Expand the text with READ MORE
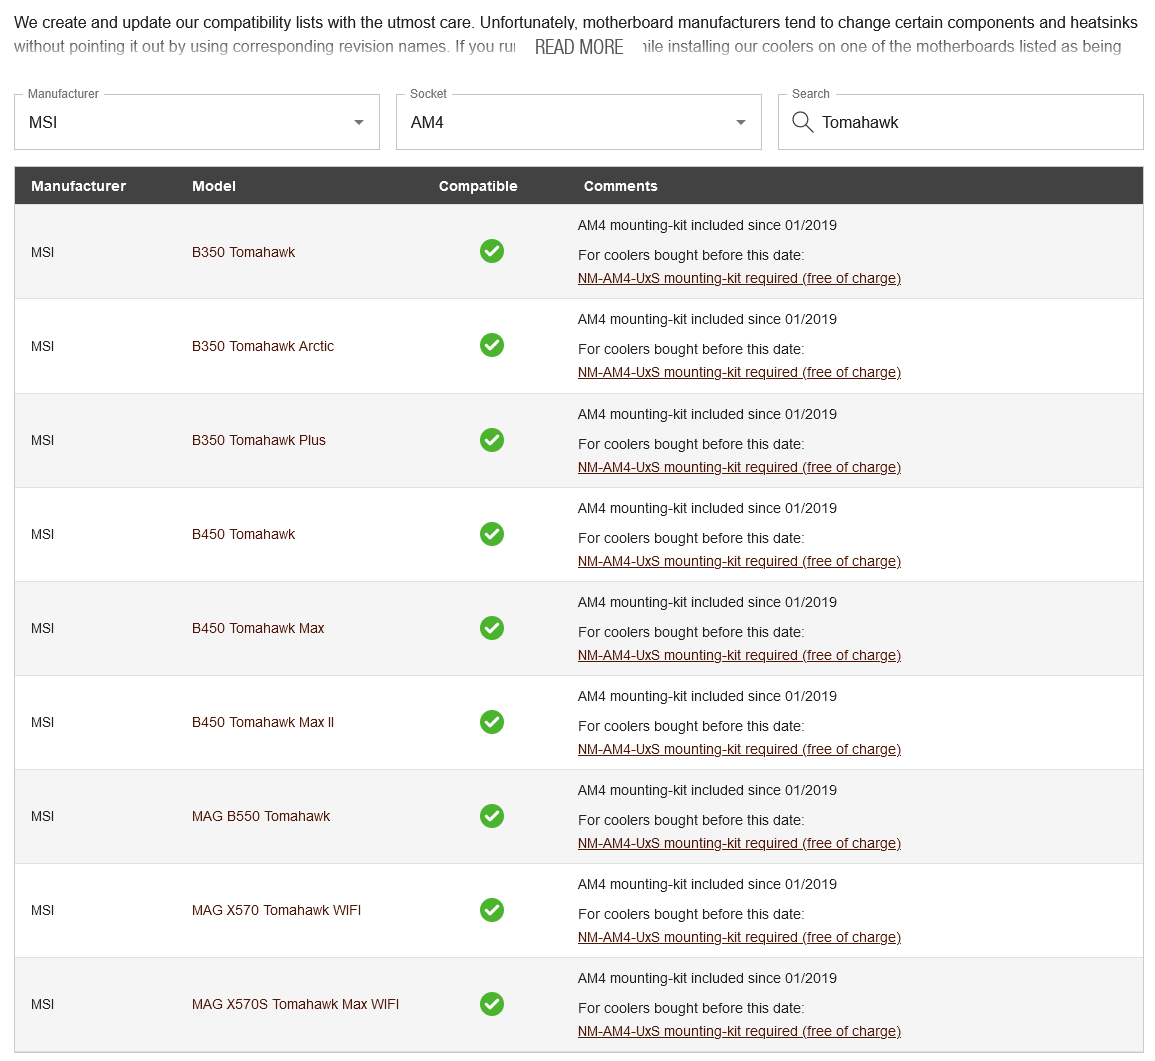 (579, 47)
